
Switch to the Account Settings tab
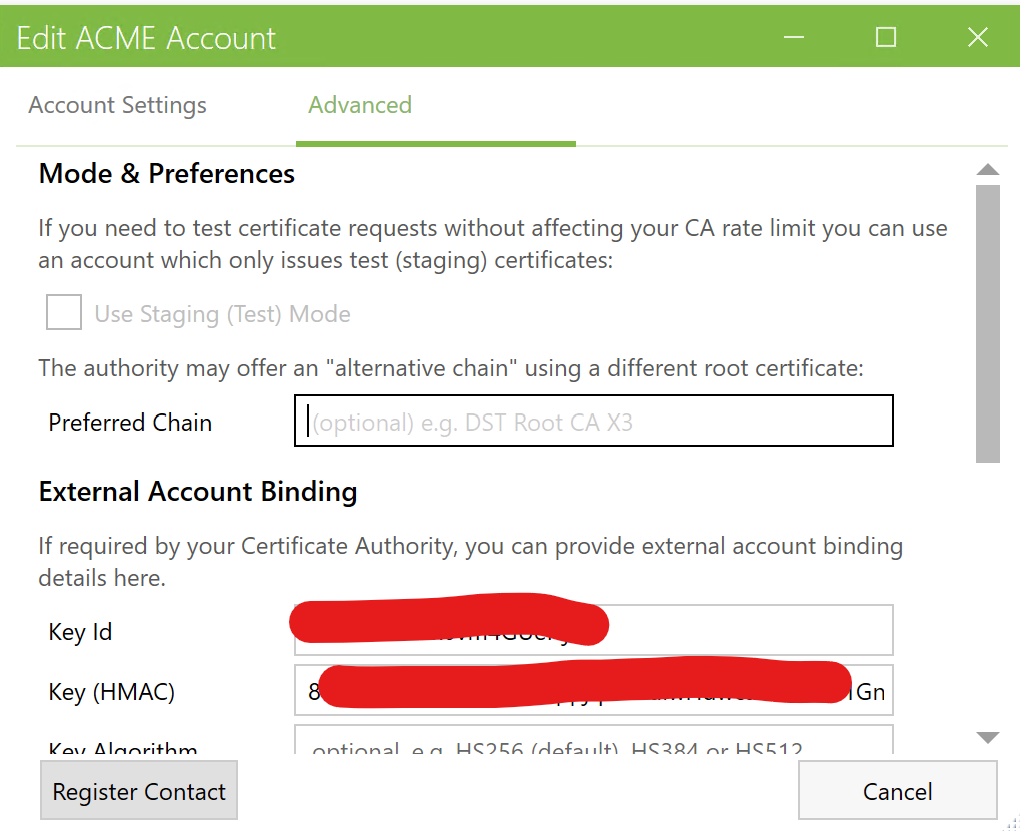pyautogui.click(x=117, y=105)
